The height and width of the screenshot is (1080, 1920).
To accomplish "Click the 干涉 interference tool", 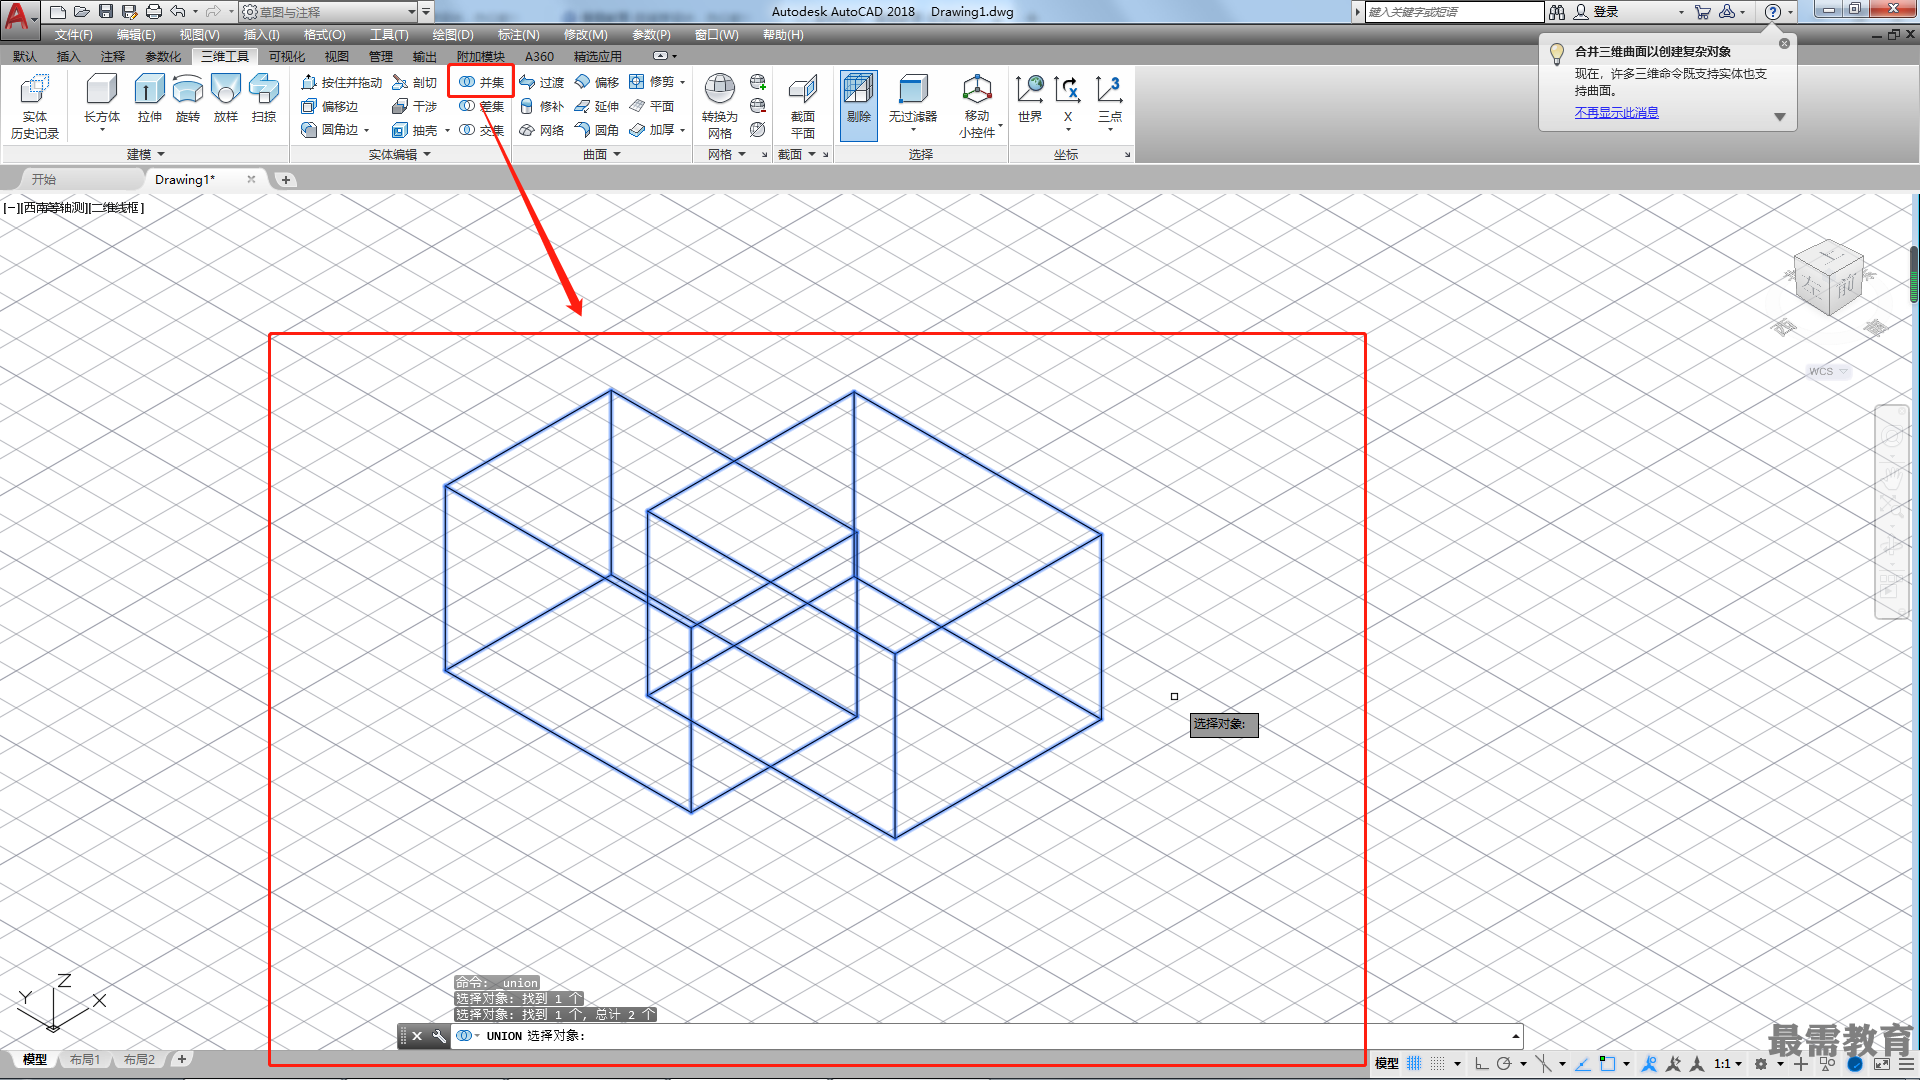I will click(415, 106).
